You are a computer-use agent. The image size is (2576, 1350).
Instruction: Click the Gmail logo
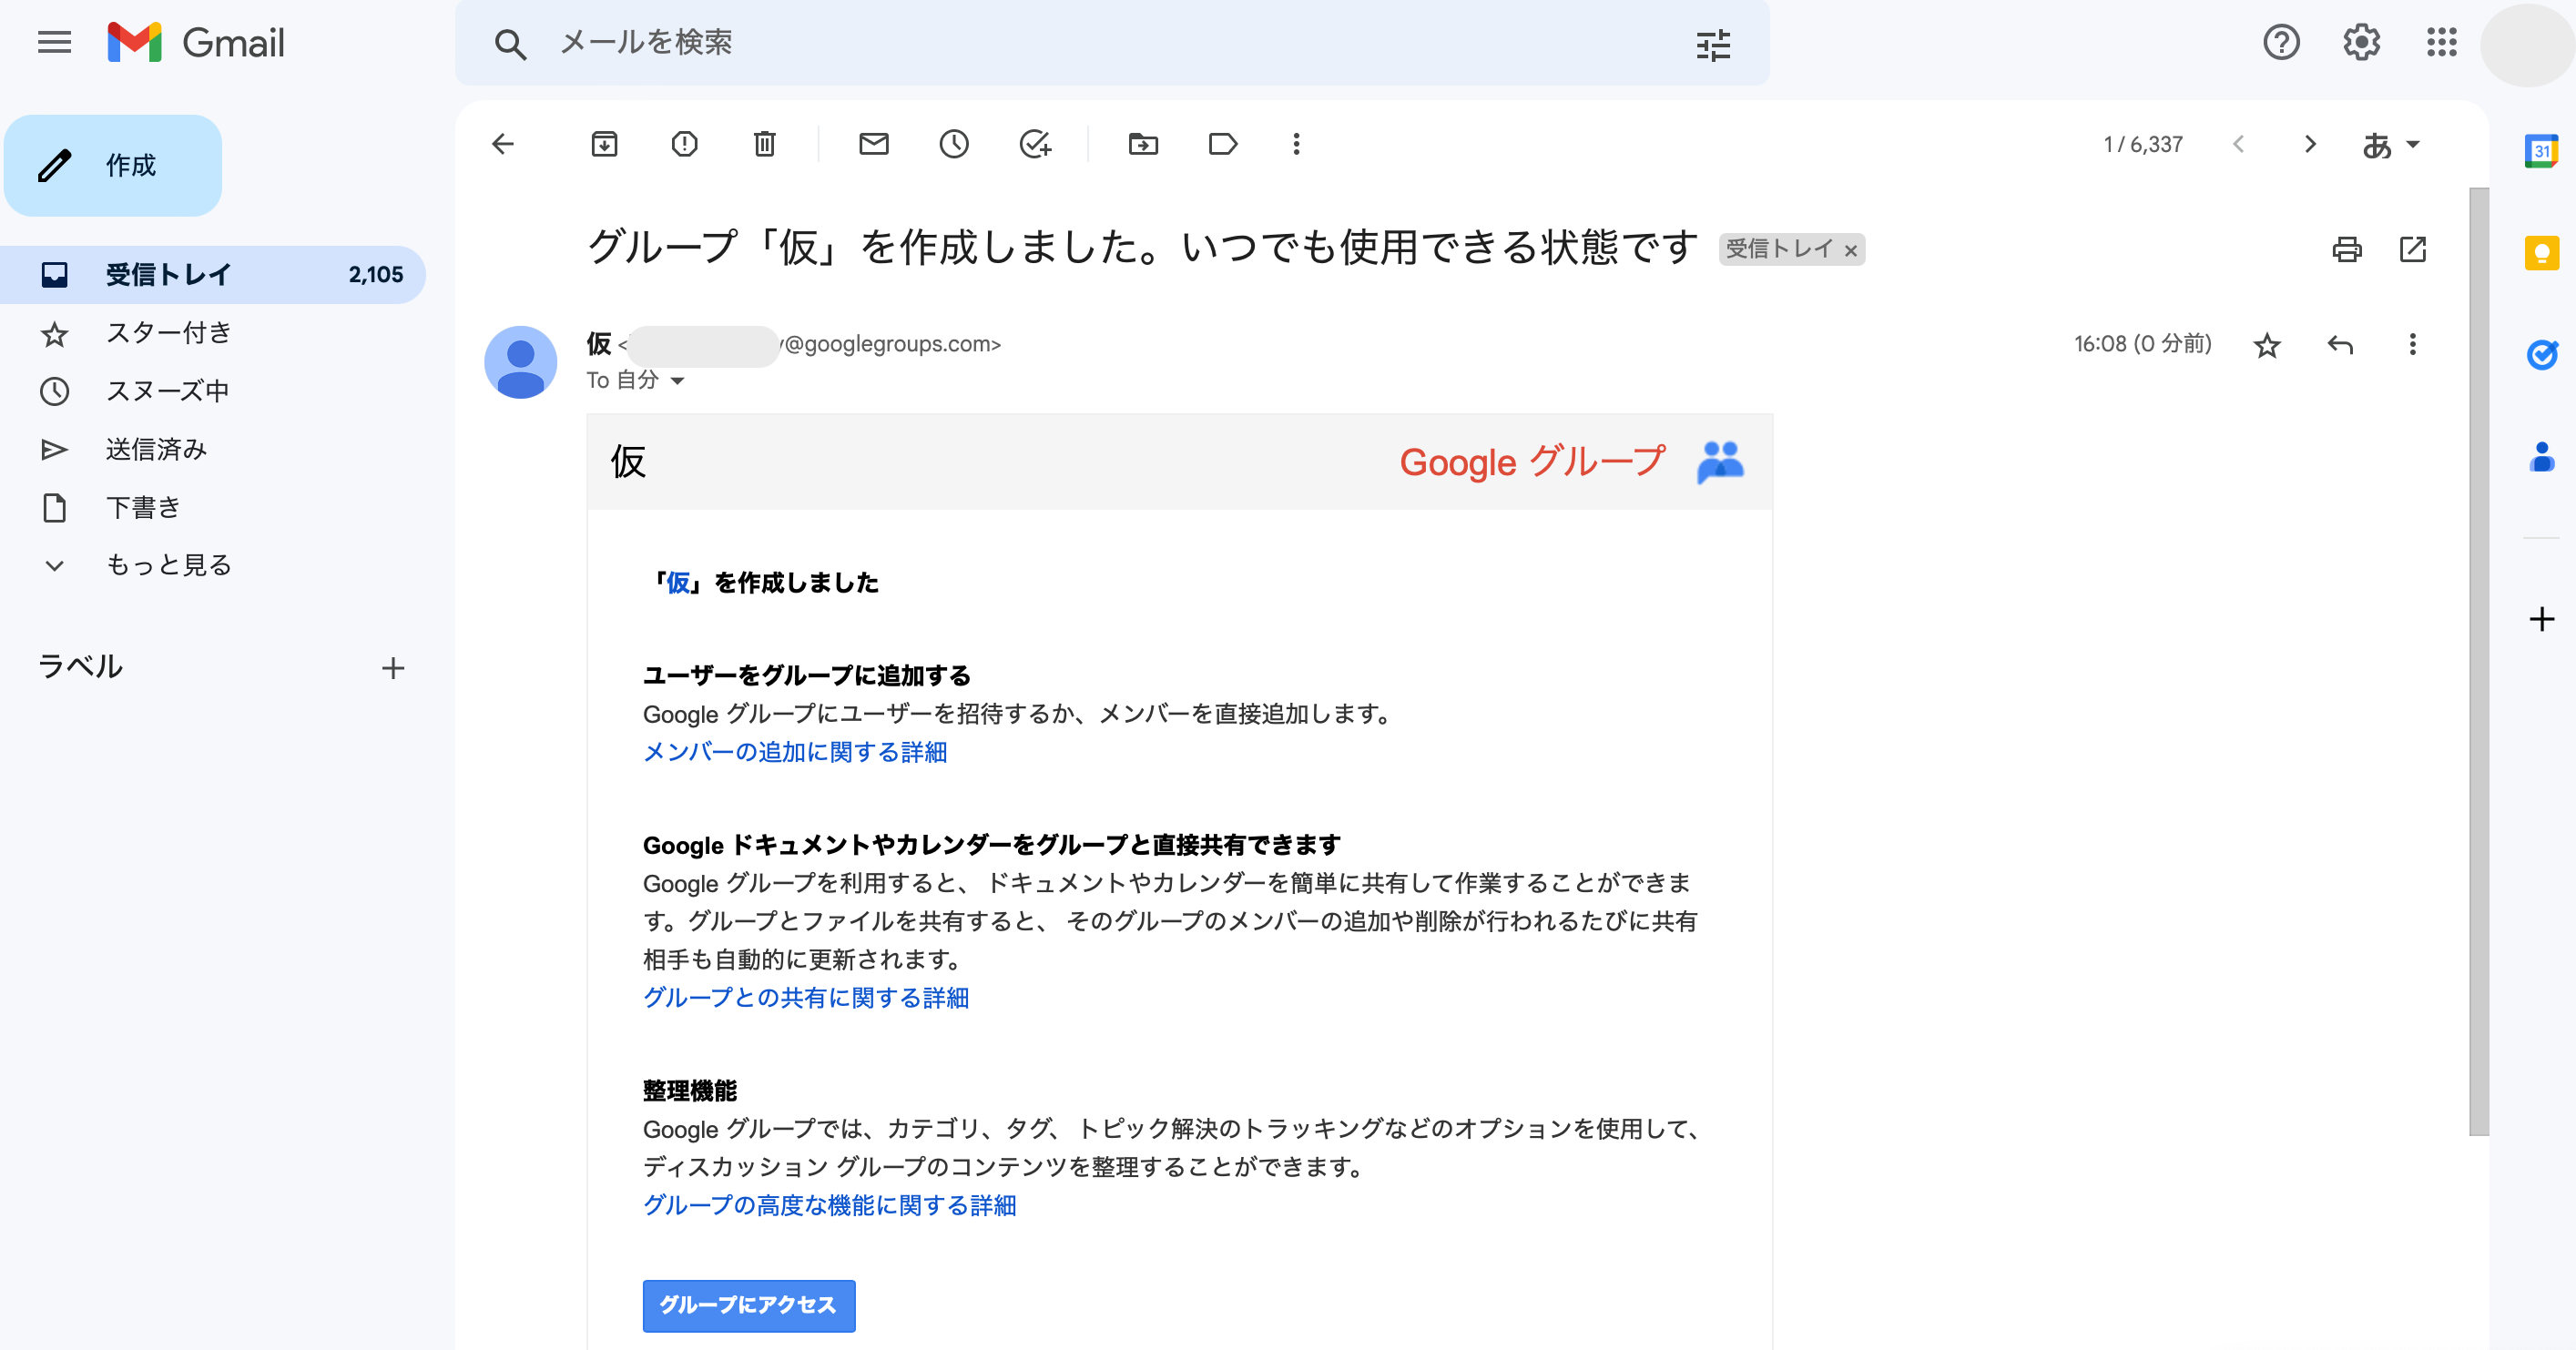[x=196, y=43]
